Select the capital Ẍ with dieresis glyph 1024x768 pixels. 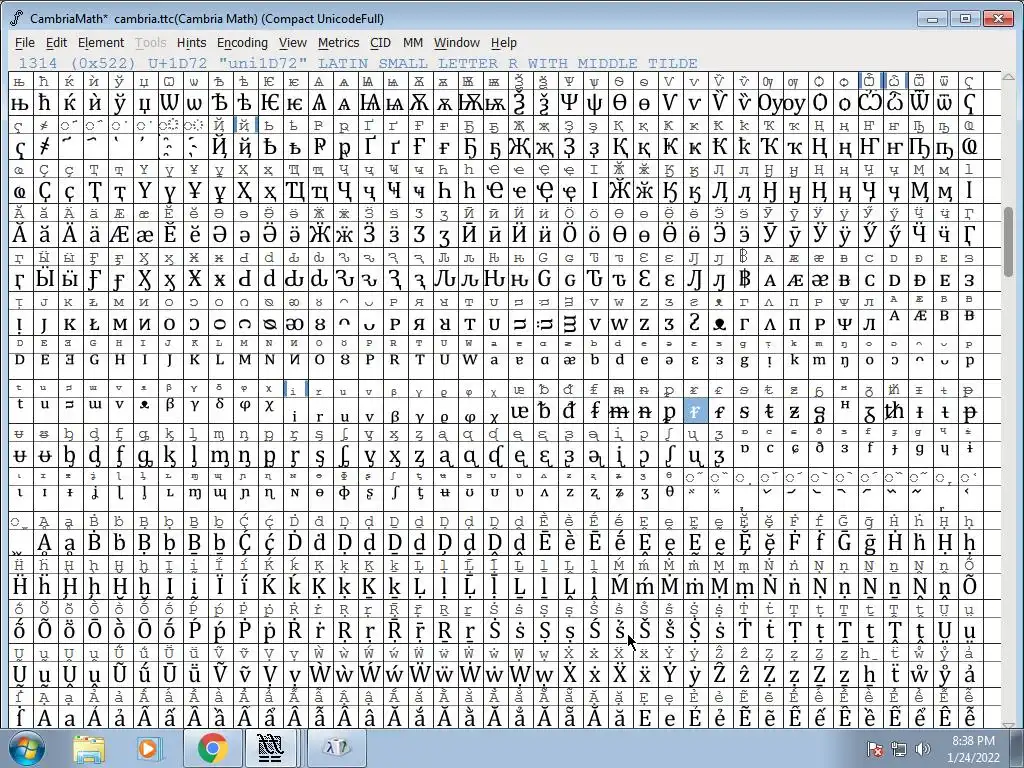pyautogui.click(x=620, y=674)
